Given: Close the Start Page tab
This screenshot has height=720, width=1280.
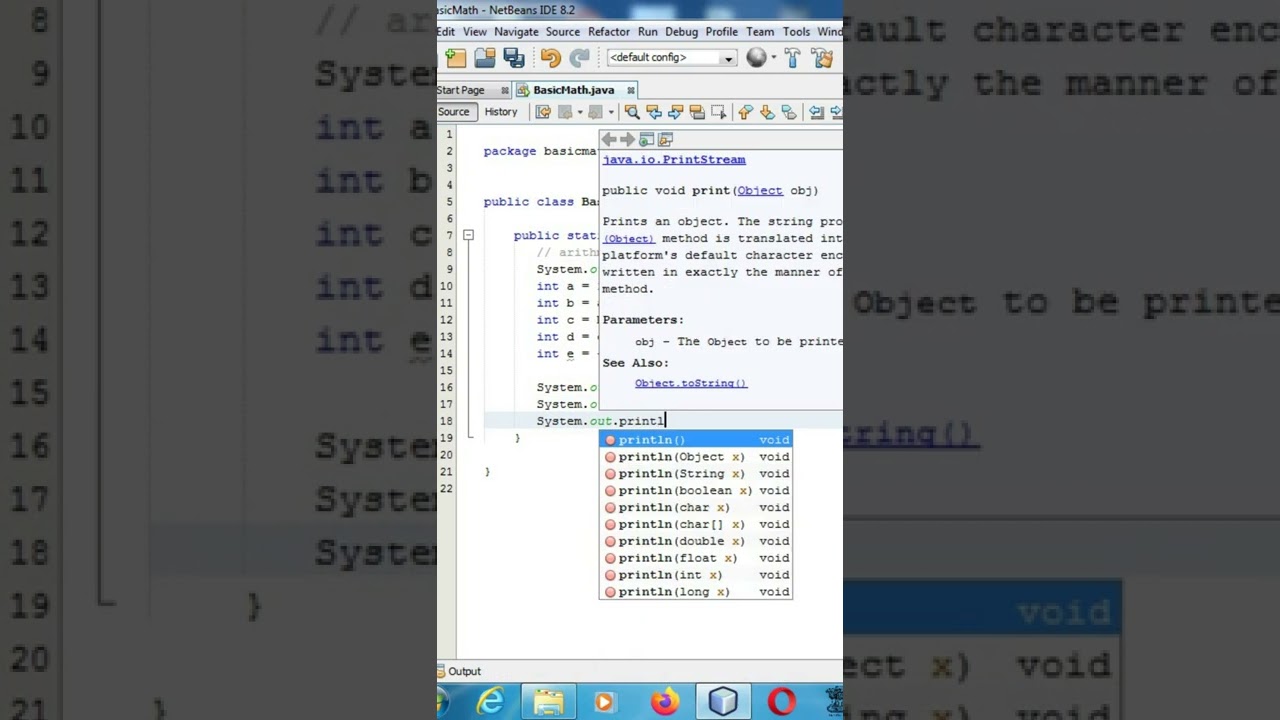Looking at the screenshot, I should tap(505, 90).
